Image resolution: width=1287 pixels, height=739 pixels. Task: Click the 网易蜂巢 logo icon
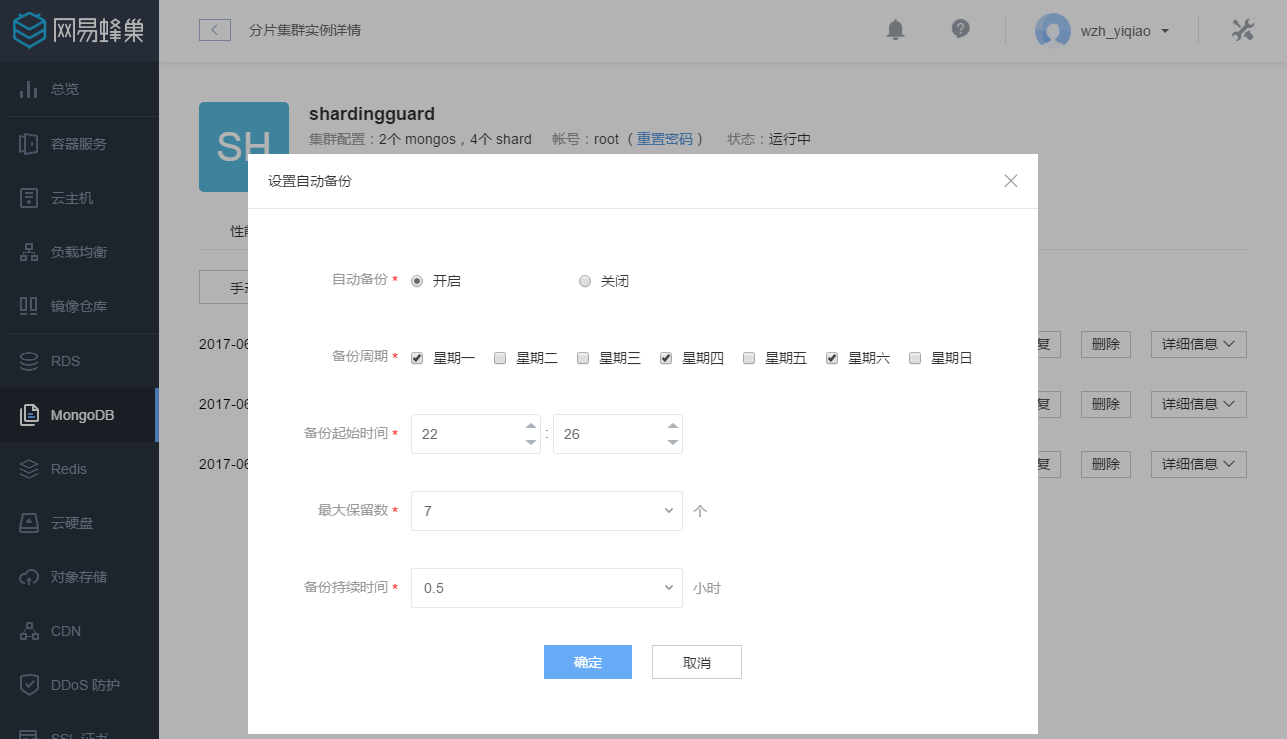coord(30,30)
